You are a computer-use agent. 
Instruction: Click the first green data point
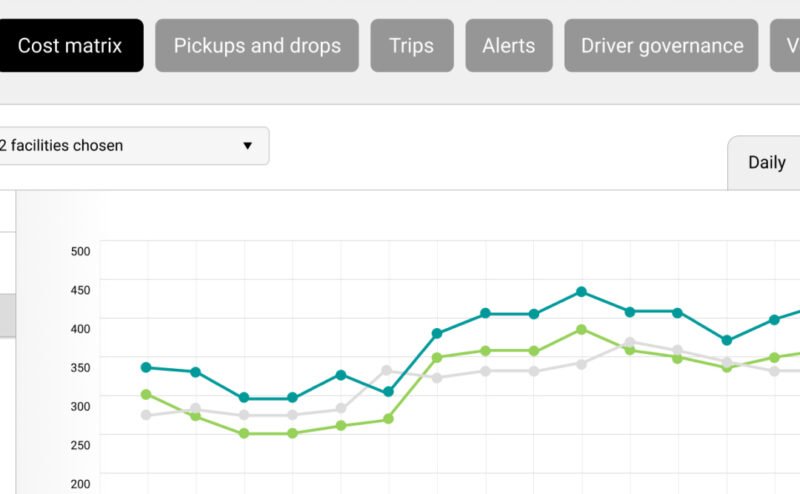[x=146, y=394]
